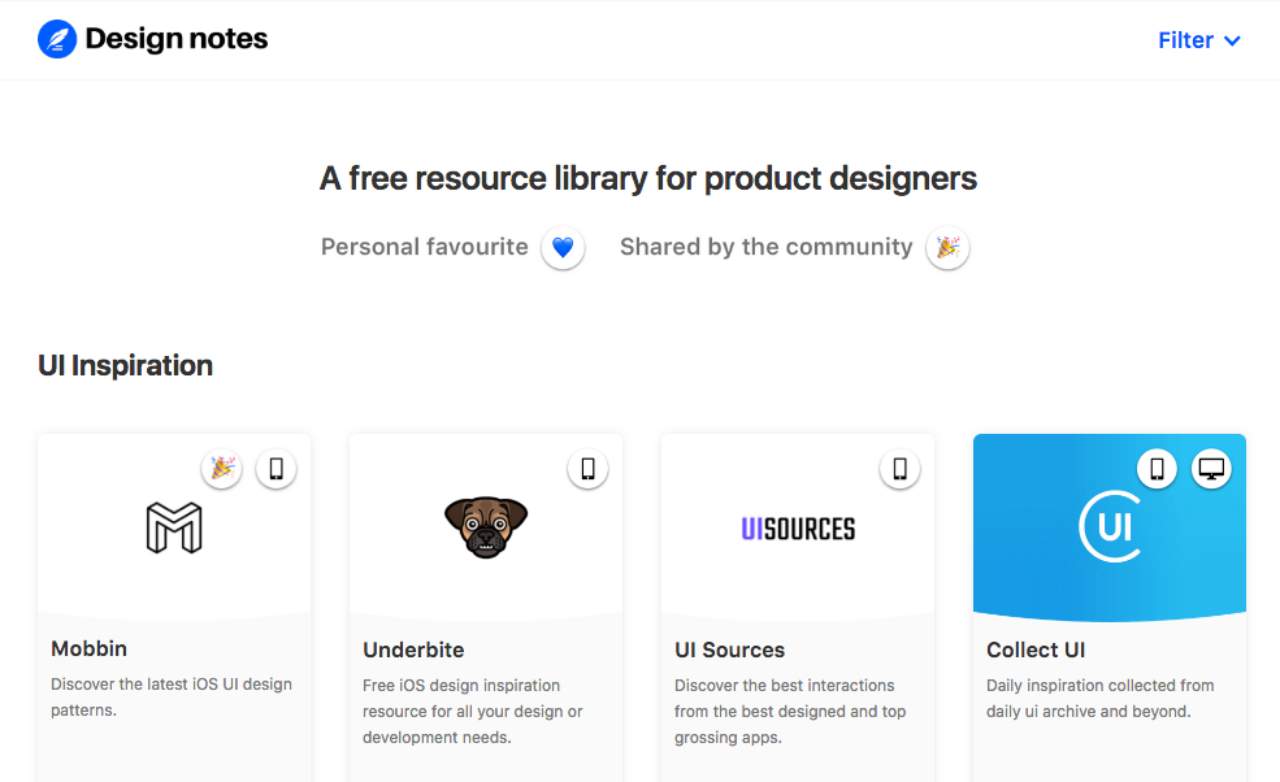The height and width of the screenshot is (782, 1280).
Task: Open the Collect UI blue logo thumbnail
Action: [x=1110, y=527]
